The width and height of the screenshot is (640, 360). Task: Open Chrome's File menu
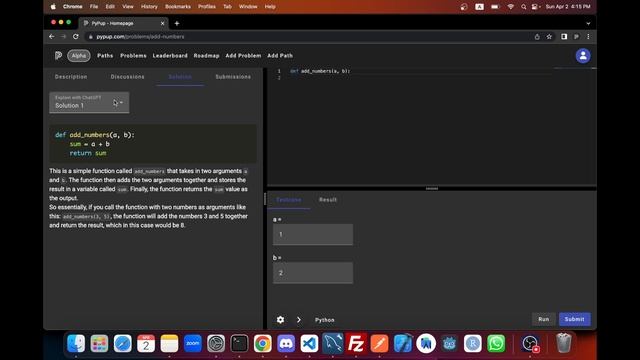[94, 7]
